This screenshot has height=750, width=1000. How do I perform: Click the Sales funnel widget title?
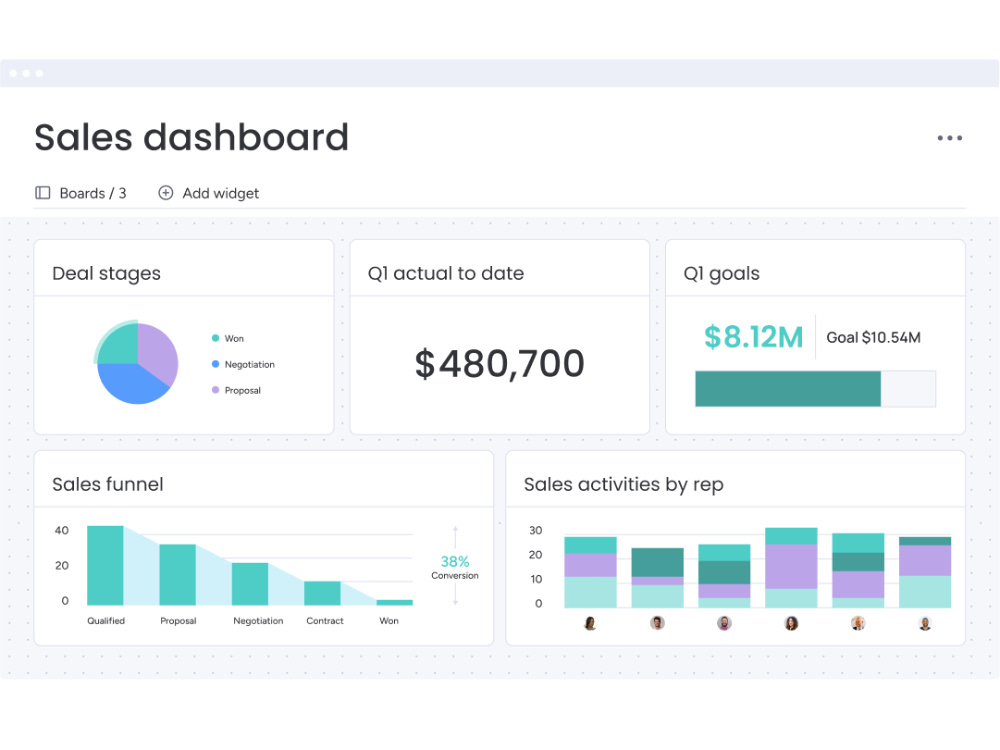[x=108, y=485]
